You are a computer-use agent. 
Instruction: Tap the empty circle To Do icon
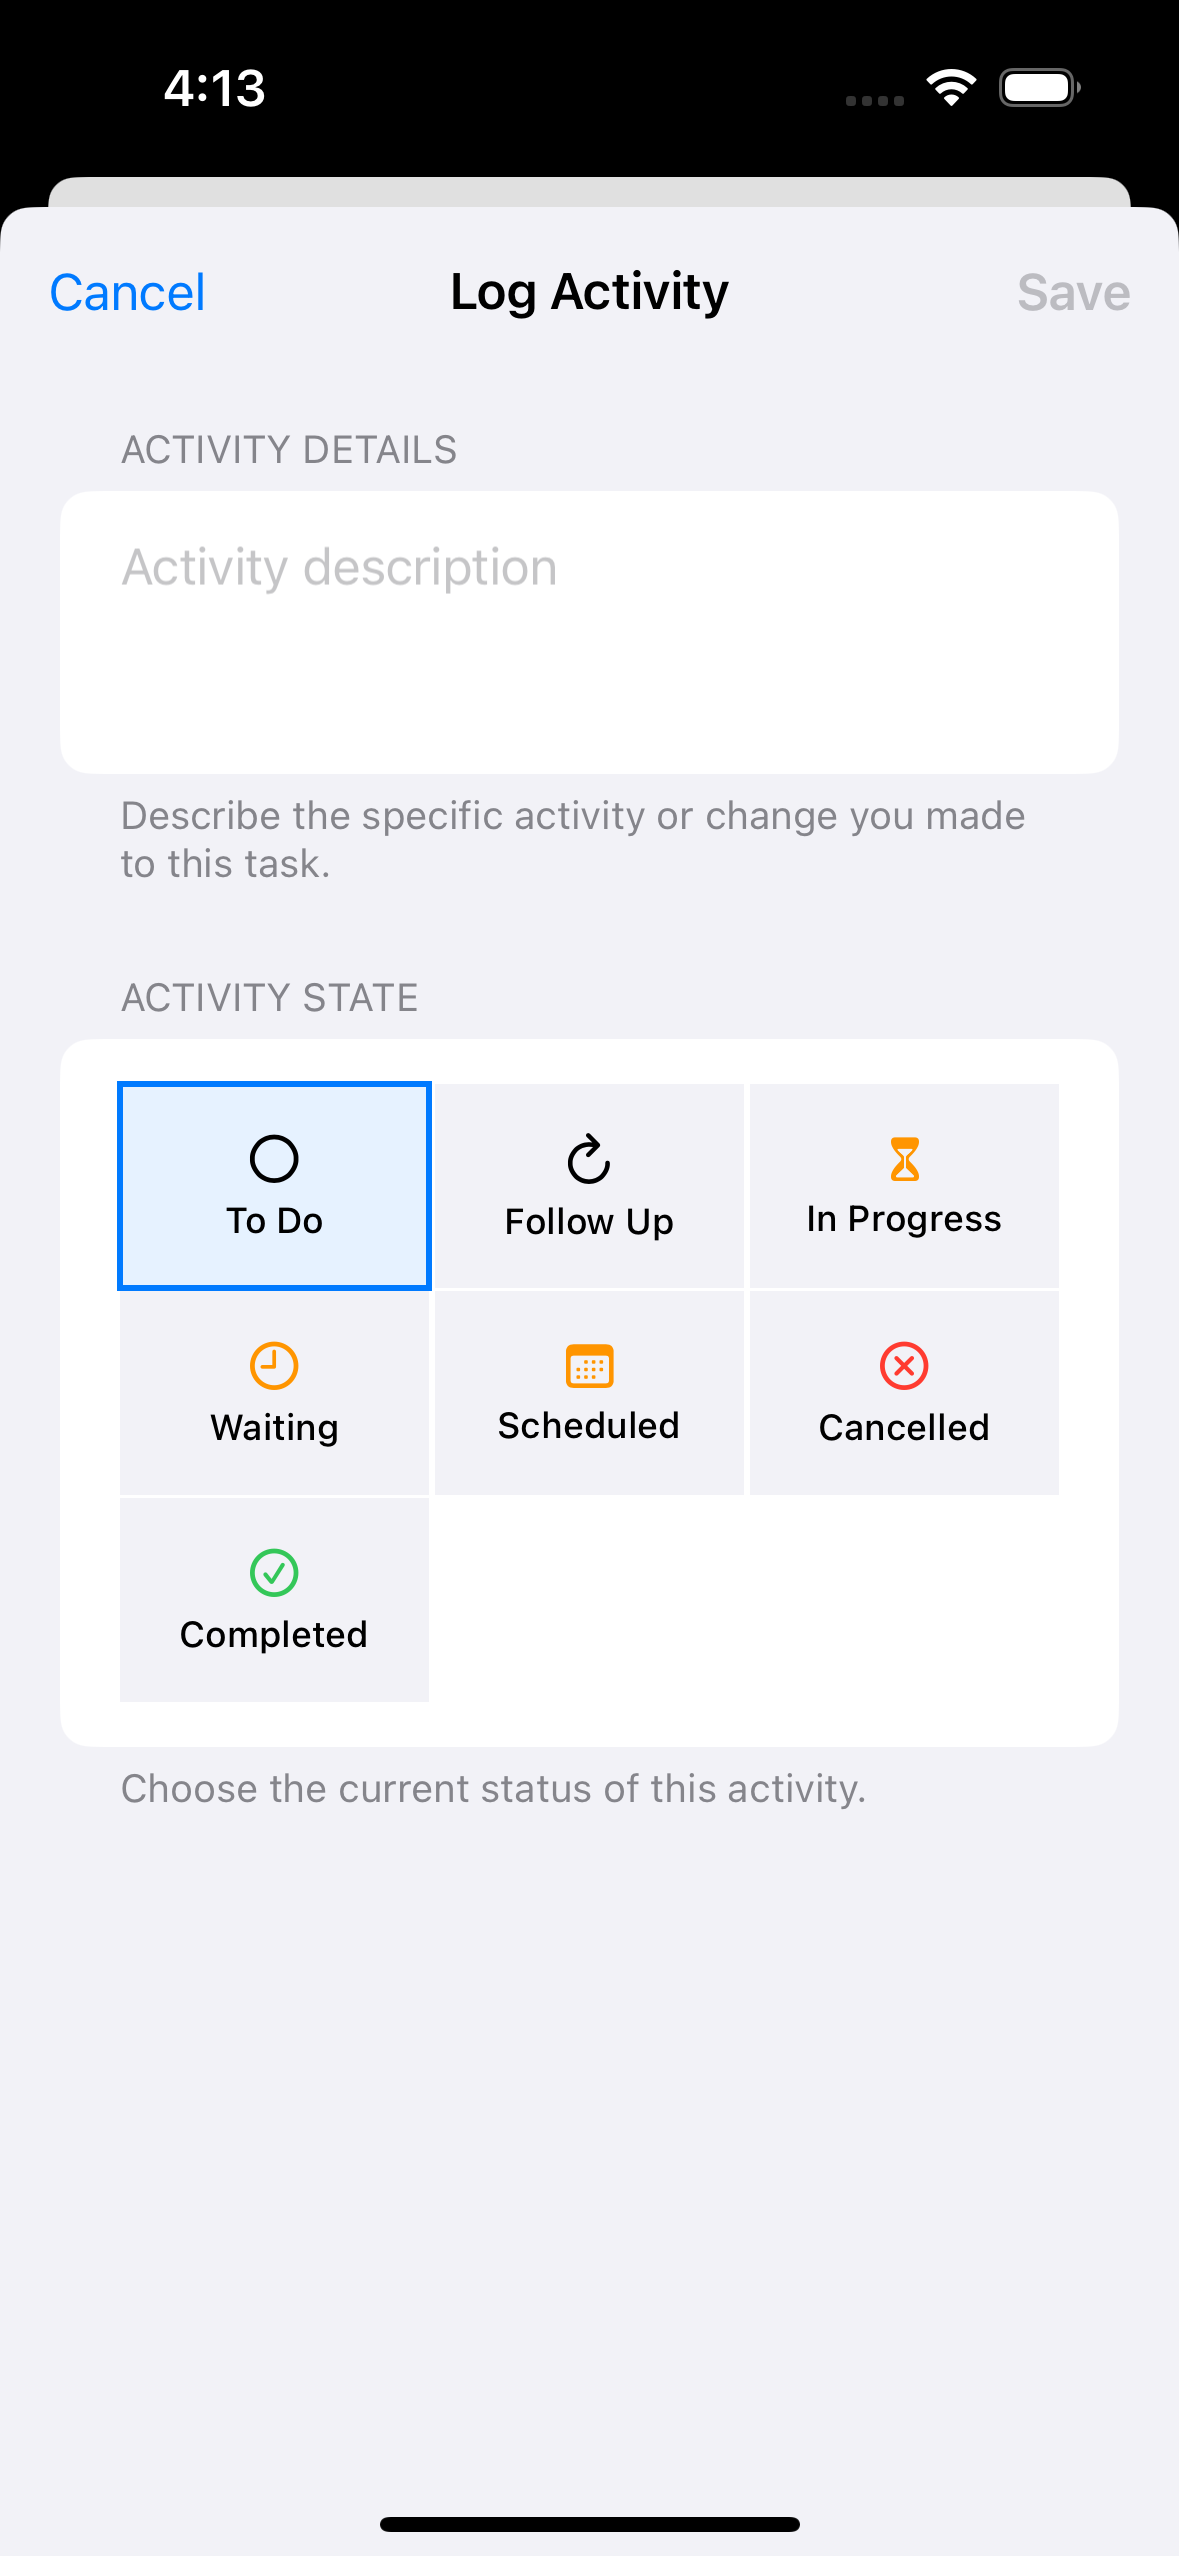274,1159
